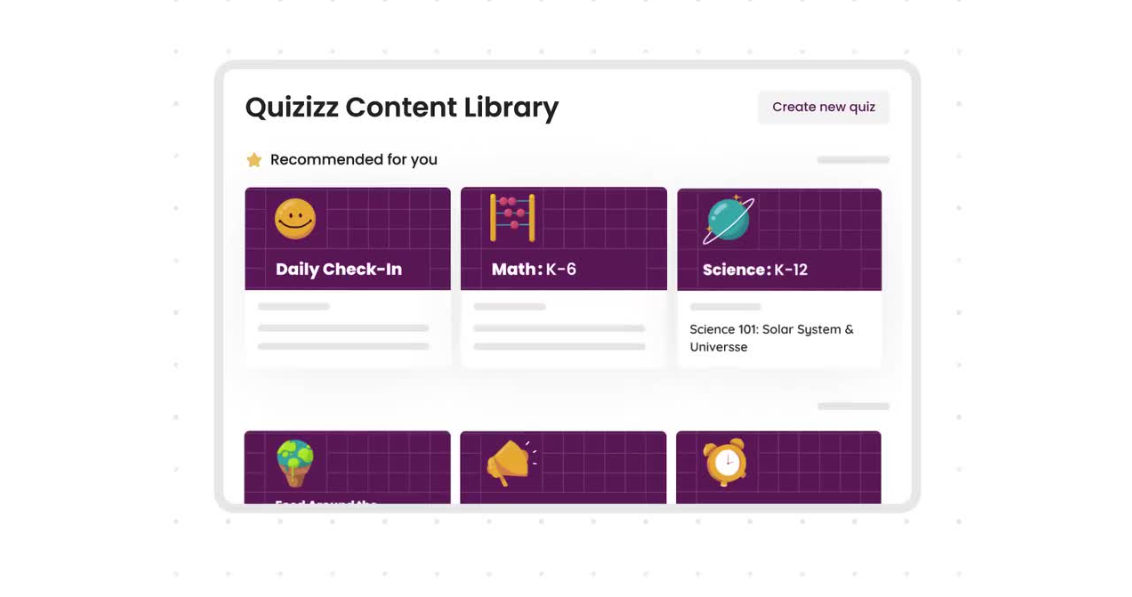
Task: Open the Daily Check-In card title
Action: [x=338, y=269]
